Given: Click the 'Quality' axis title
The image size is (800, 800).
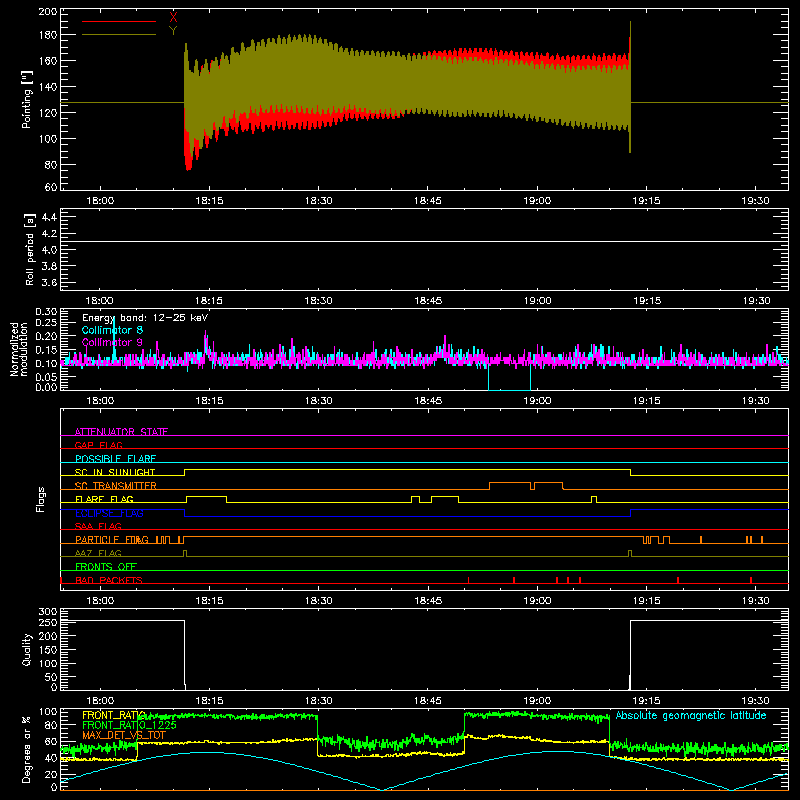Looking at the screenshot, I should click(27, 649).
